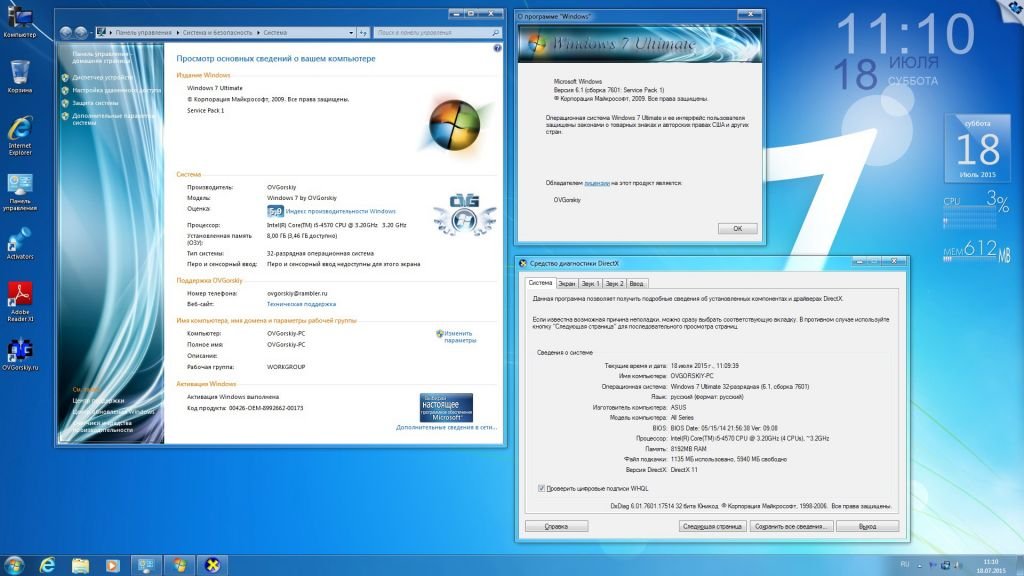Switch to the 'Экран' tab in DirectX diagnostics
This screenshot has width=1024, height=576.
click(x=567, y=284)
